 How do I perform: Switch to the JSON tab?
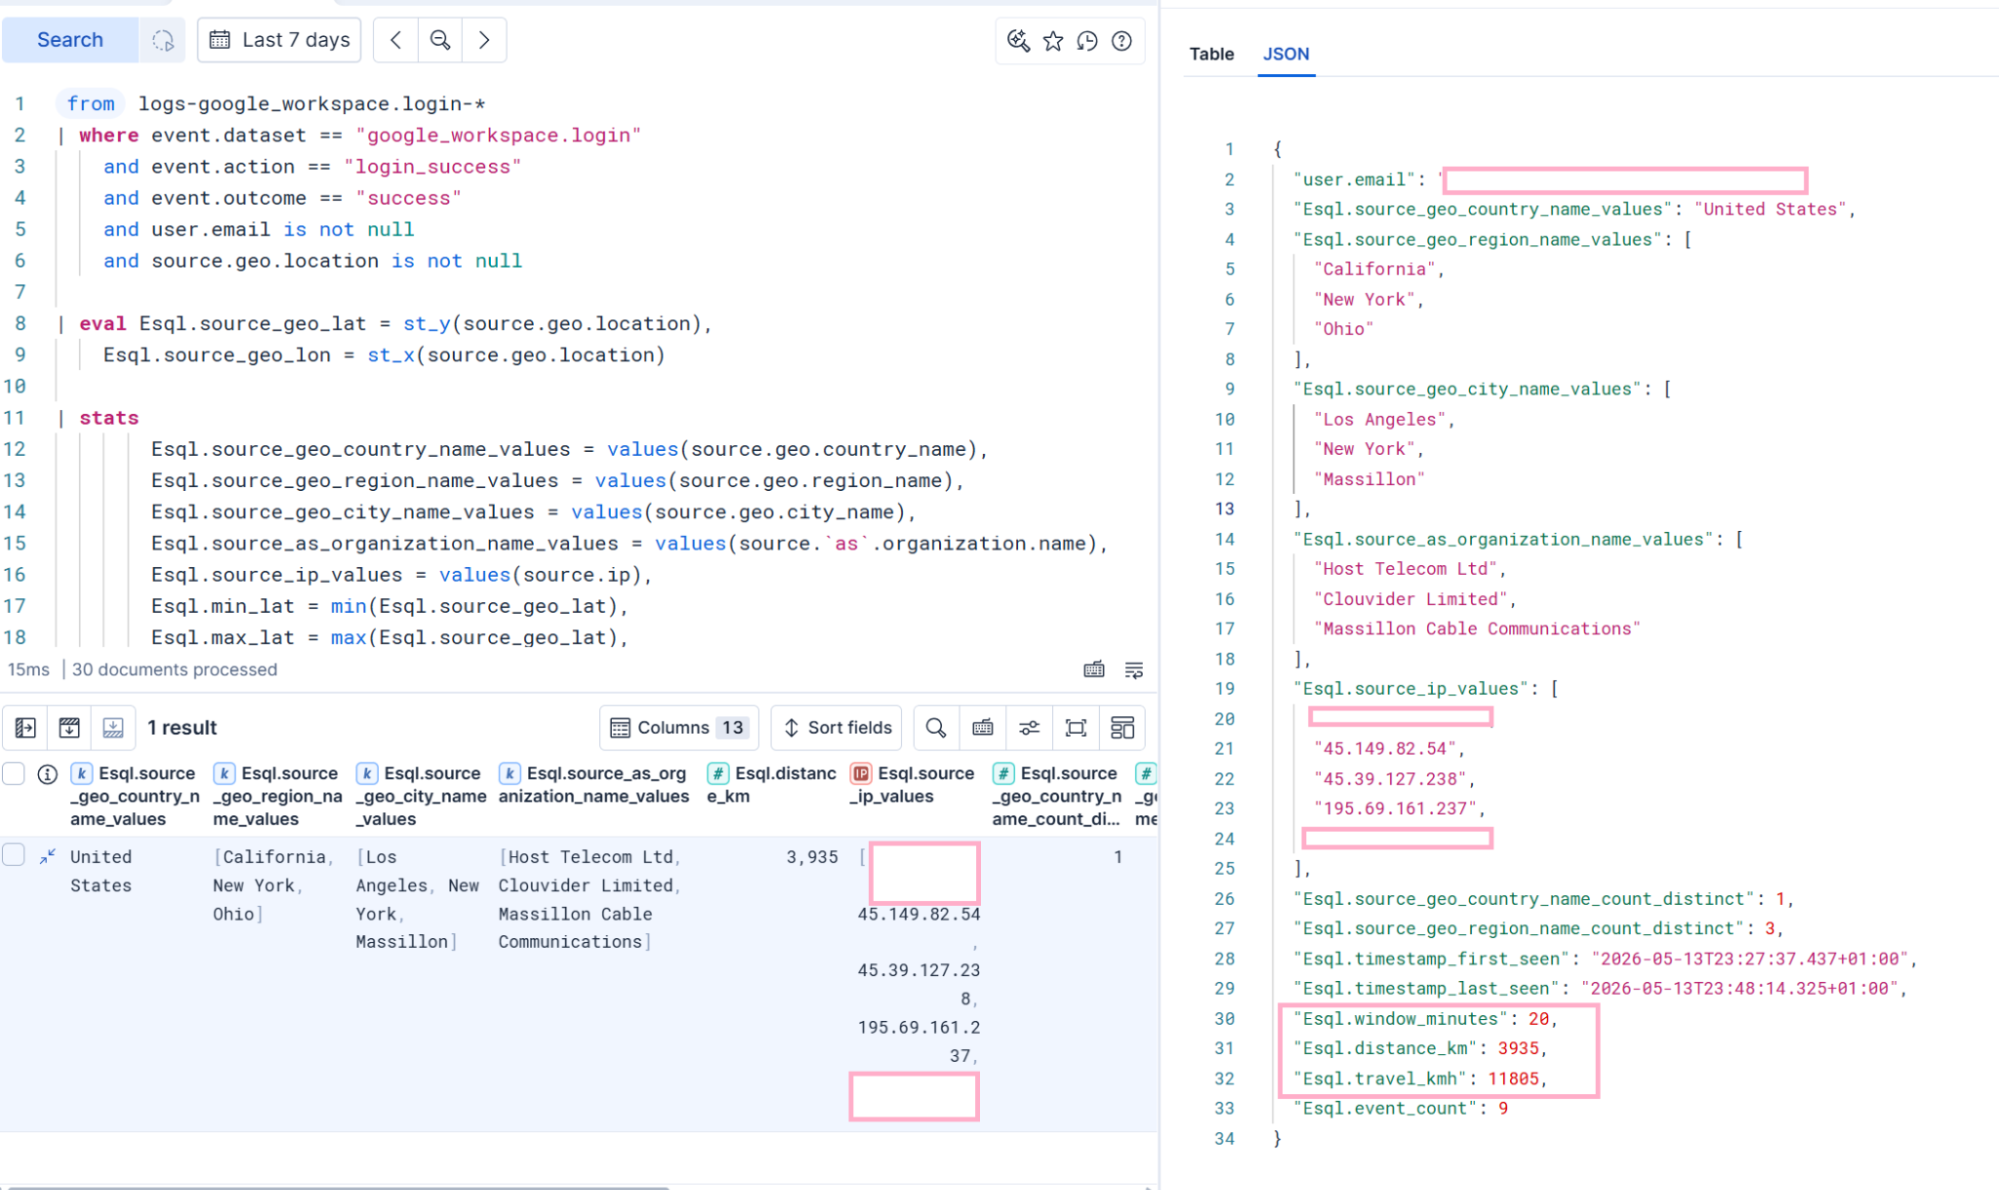[x=1285, y=54]
